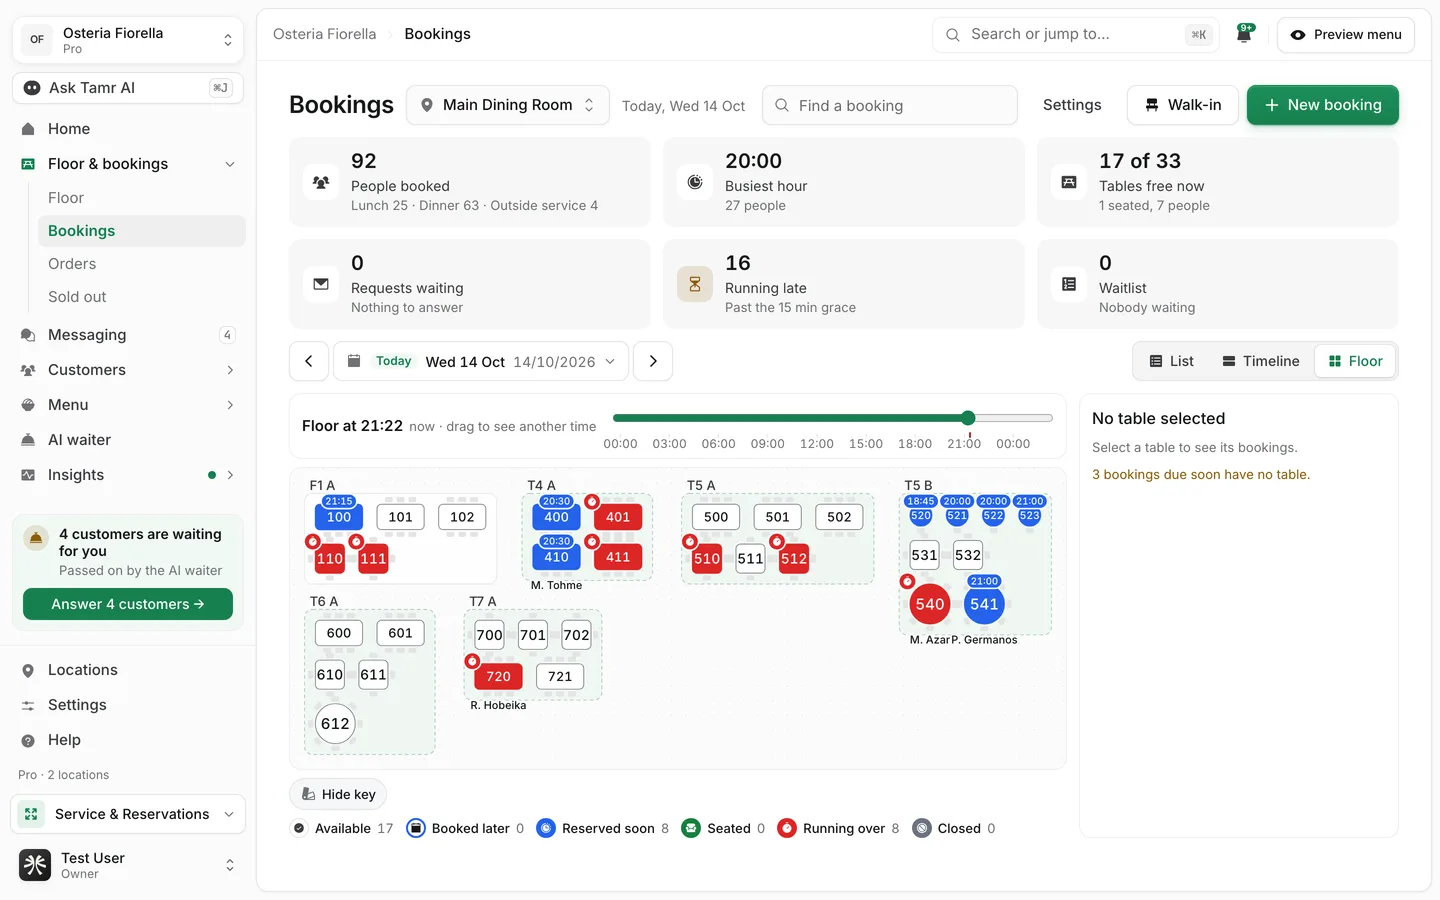Click the floor time slider handle
The height and width of the screenshot is (900, 1440).
[968, 418]
